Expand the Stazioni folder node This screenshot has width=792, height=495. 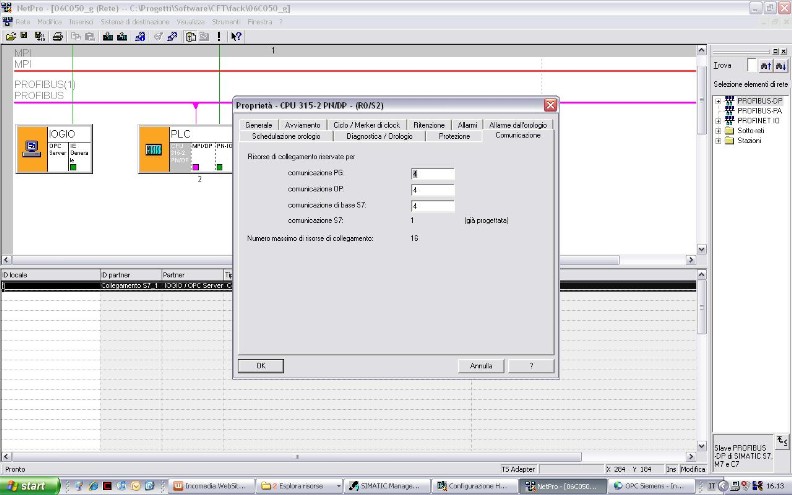(718, 141)
